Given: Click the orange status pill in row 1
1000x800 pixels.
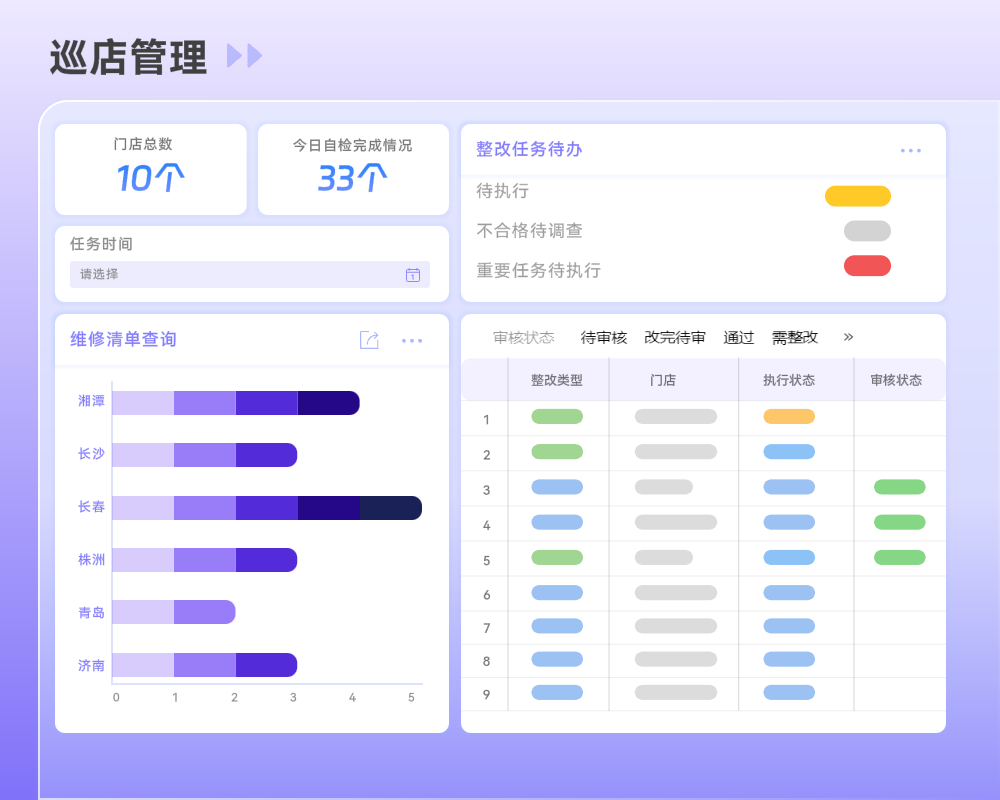Looking at the screenshot, I should tap(787, 416).
